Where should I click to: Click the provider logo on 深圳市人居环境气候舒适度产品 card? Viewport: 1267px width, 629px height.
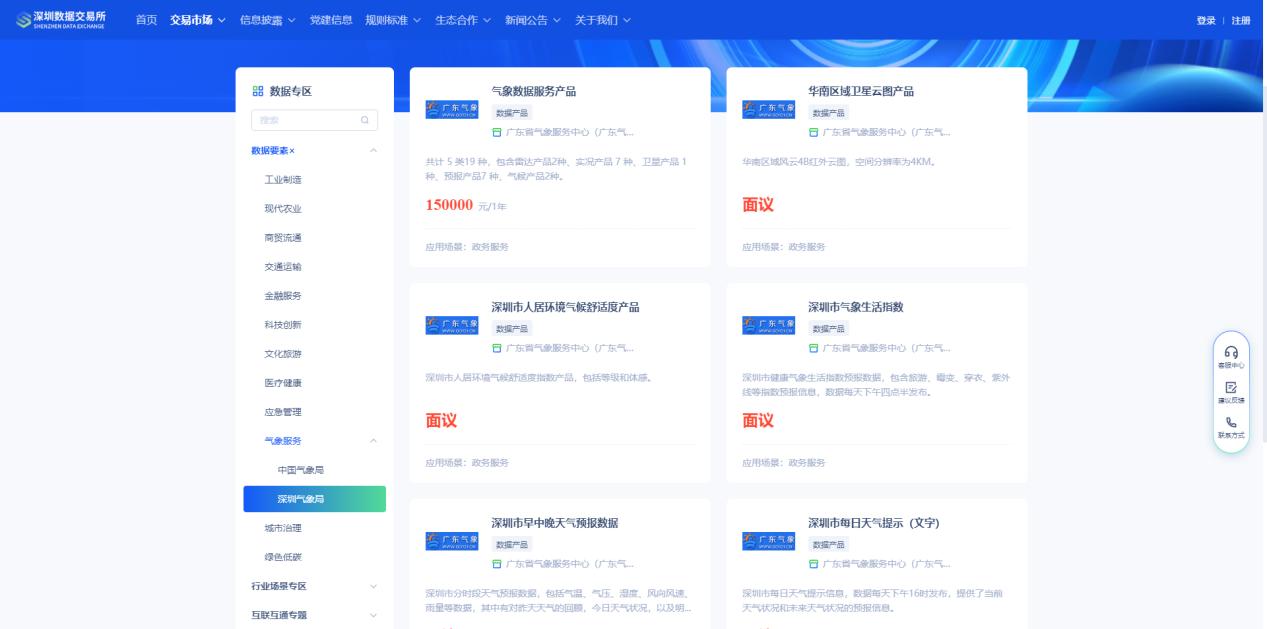coord(452,326)
